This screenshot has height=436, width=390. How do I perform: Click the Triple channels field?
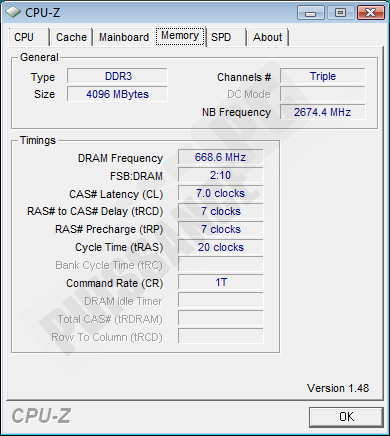[x=323, y=76]
